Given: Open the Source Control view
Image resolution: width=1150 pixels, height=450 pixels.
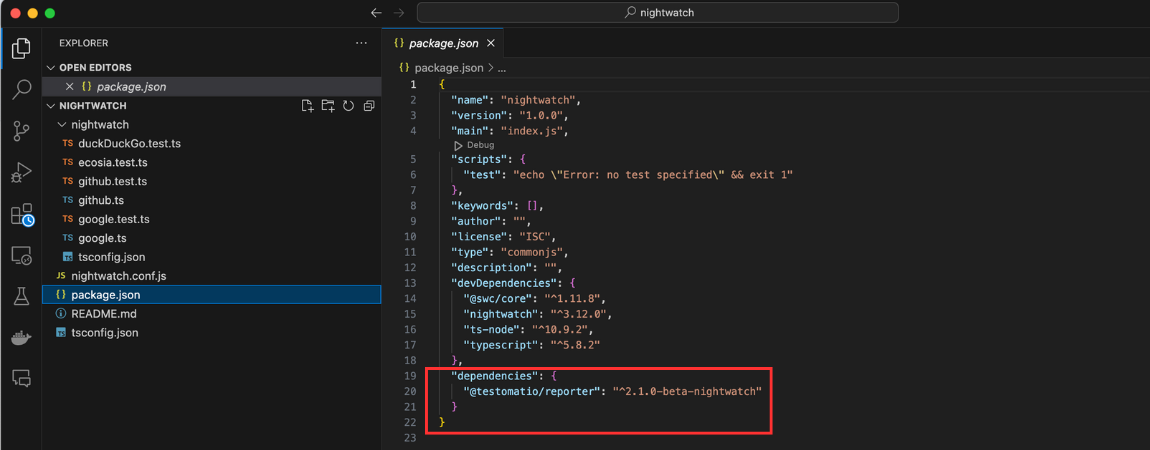Looking at the screenshot, I should point(21,131).
